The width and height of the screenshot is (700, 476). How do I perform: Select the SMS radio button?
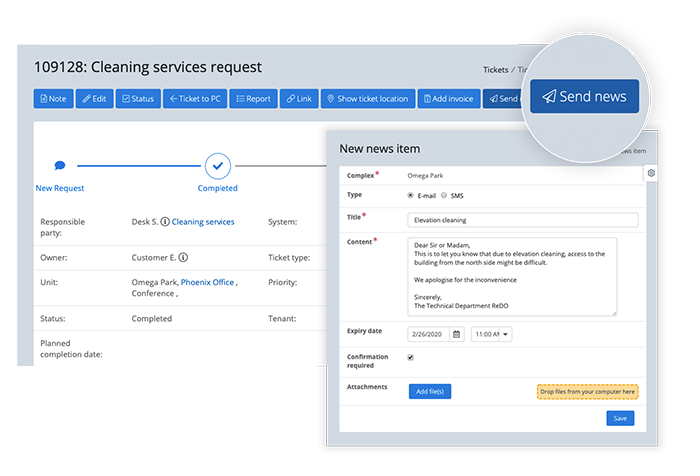(444, 195)
